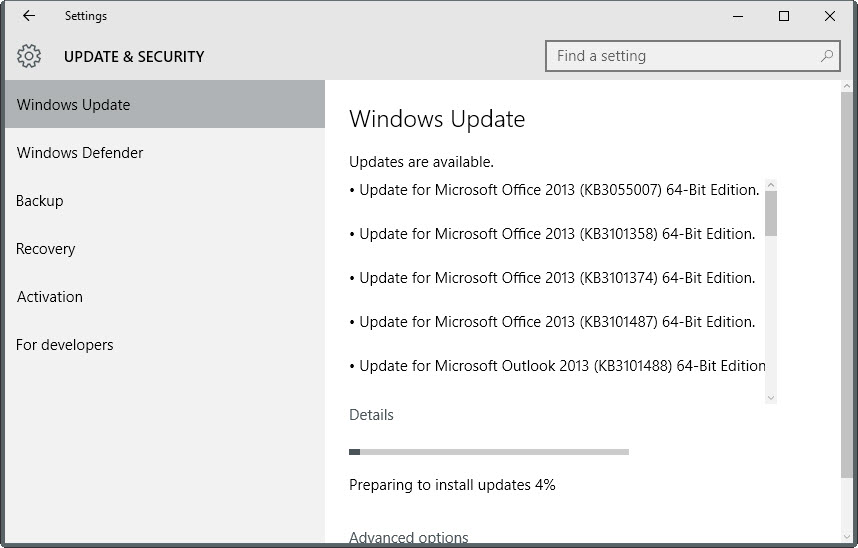858x548 pixels.
Task: Open the Backup section
Action: [165, 200]
